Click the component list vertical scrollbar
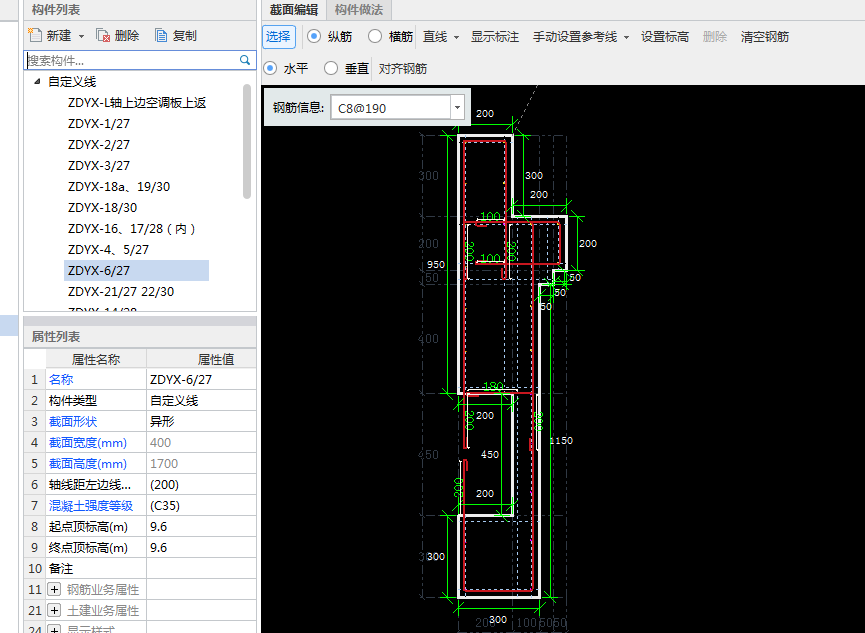Screen dimensions: 865x633 (x=247, y=141)
